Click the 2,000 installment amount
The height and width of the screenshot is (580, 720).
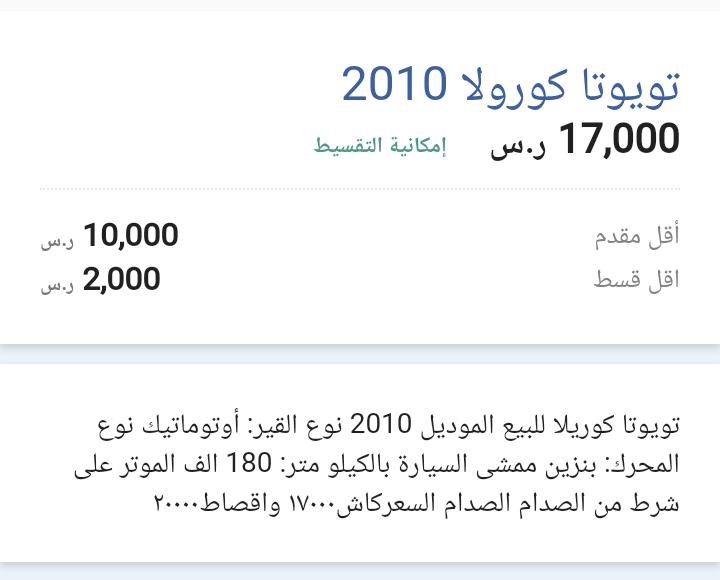tap(121, 279)
